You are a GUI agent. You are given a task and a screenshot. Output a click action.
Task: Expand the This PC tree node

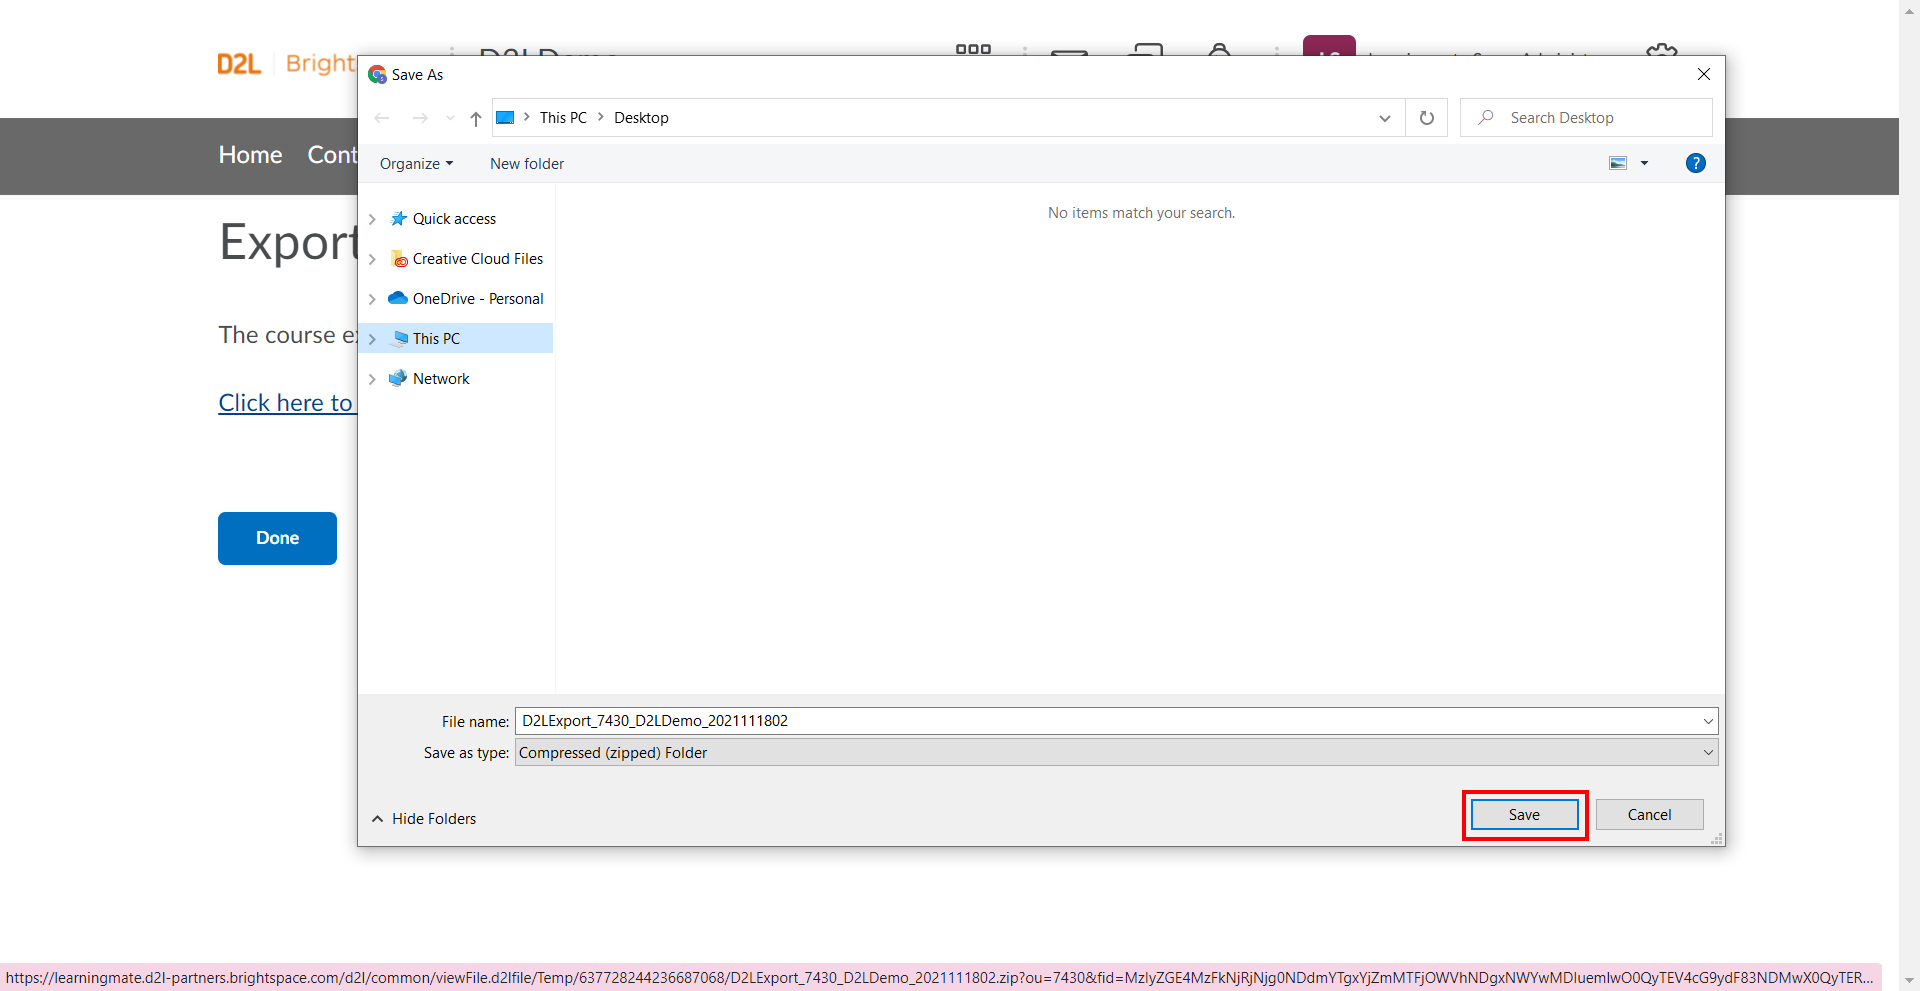(373, 339)
